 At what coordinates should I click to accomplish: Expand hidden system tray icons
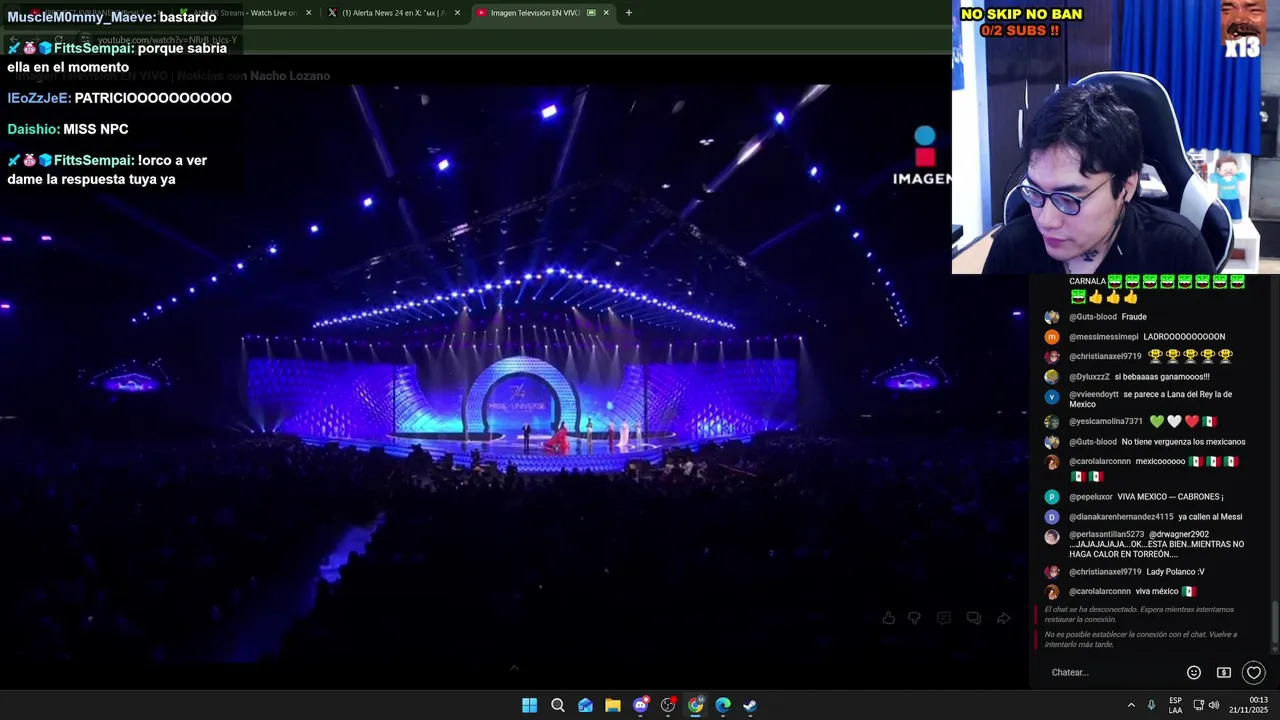point(1131,705)
